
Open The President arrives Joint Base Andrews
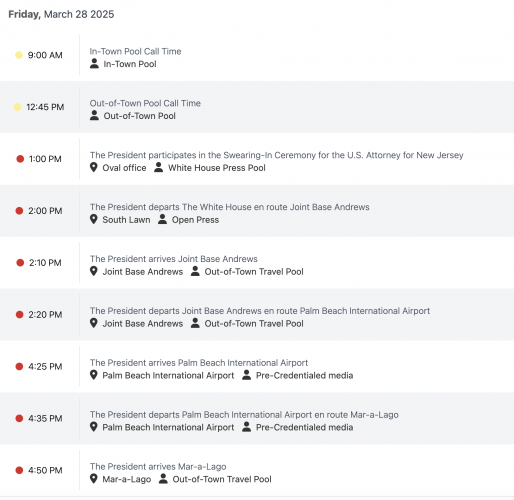pyautogui.click(x=173, y=259)
